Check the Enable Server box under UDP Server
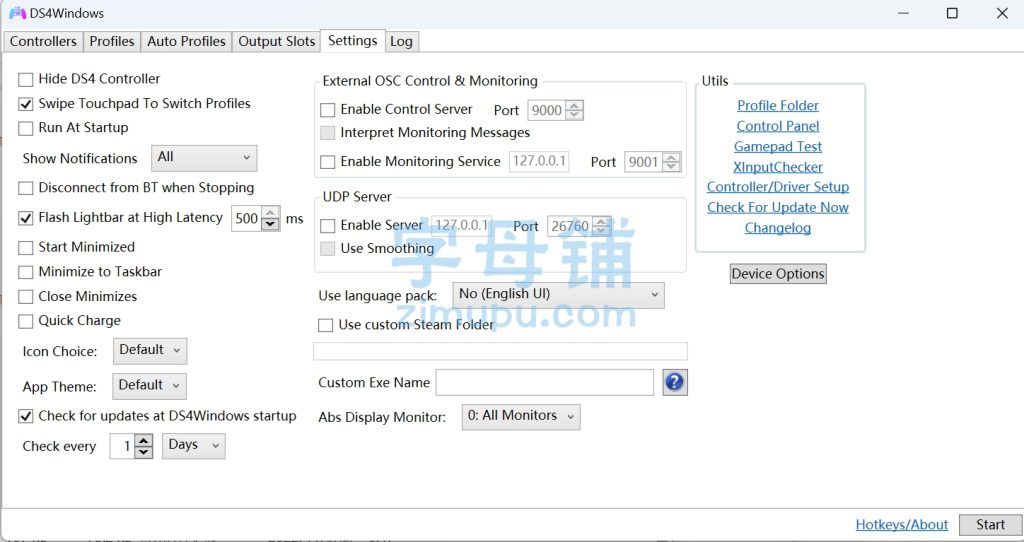Screen dimensions: 1024x542 point(327,226)
